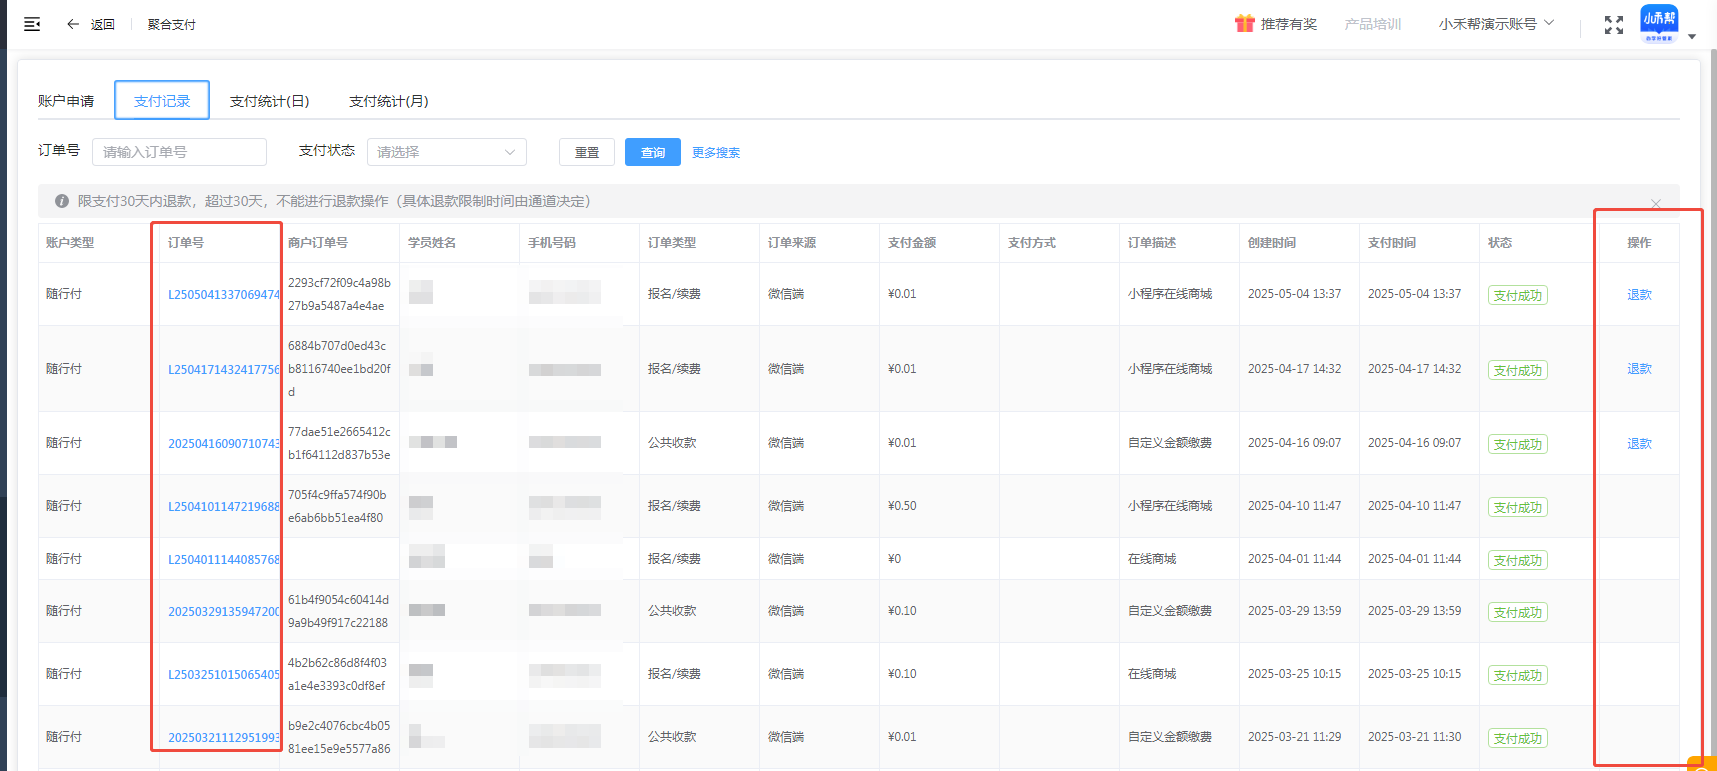Viewport: 1717px width, 771px height.
Task: Open the 支付统计(日) tab
Action: [x=269, y=101]
